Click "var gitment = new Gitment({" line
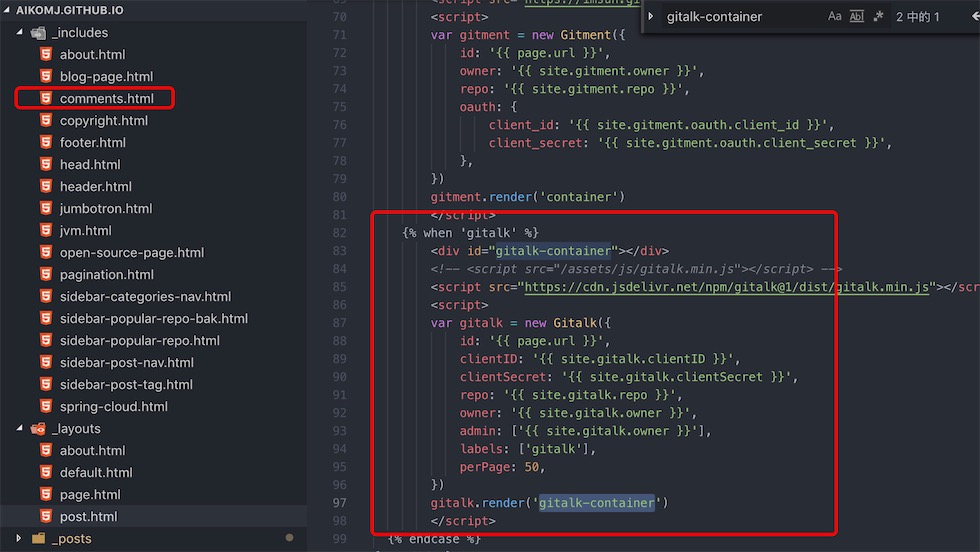The width and height of the screenshot is (980, 552). [x=528, y=35]
